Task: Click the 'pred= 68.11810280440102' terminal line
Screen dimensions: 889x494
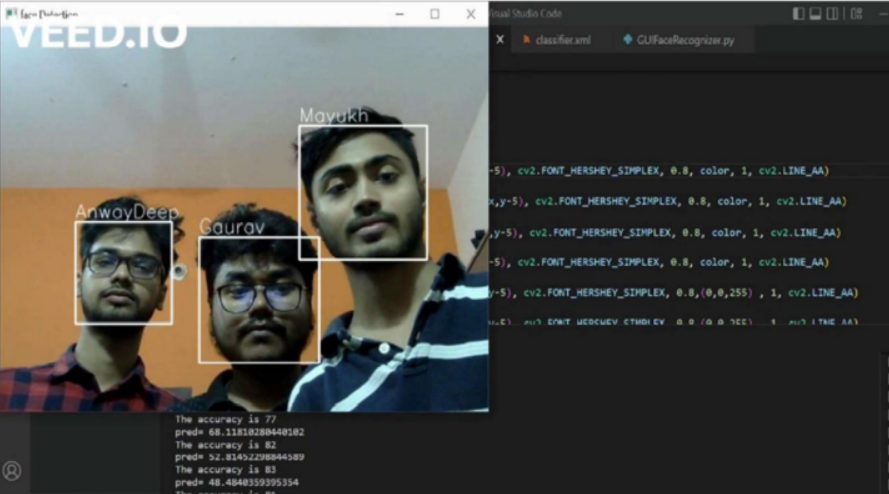Action: point(239,432)
